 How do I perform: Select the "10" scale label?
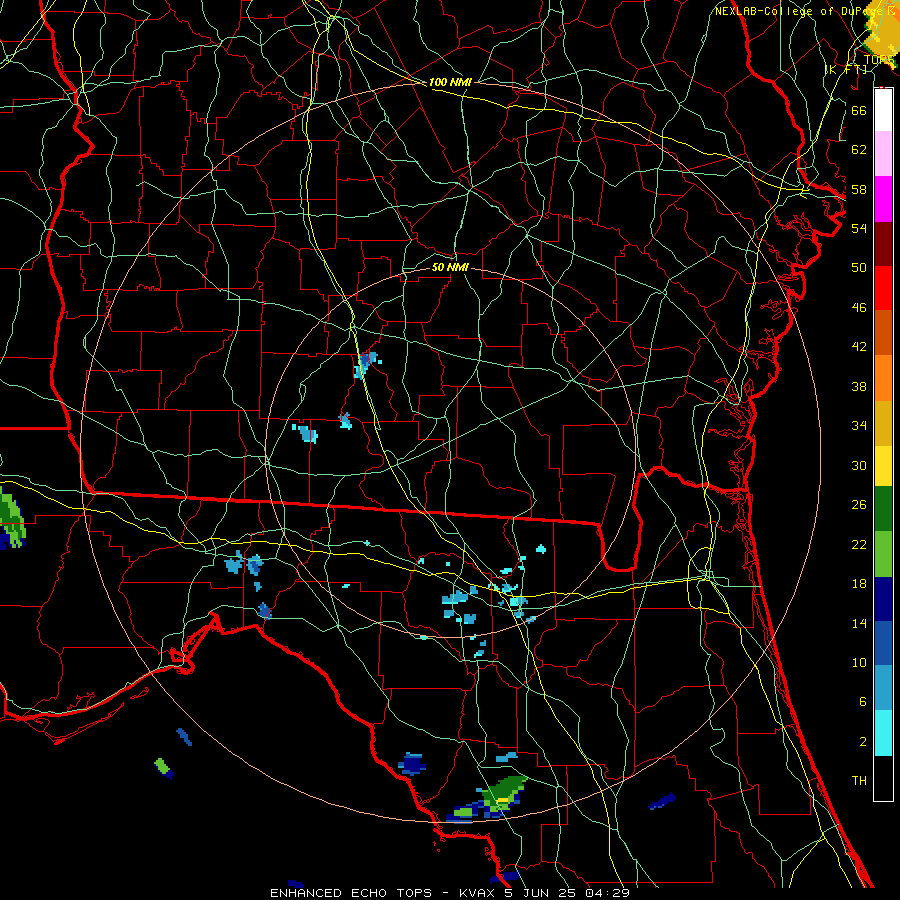pyautogui.click(x=859, y=662)
